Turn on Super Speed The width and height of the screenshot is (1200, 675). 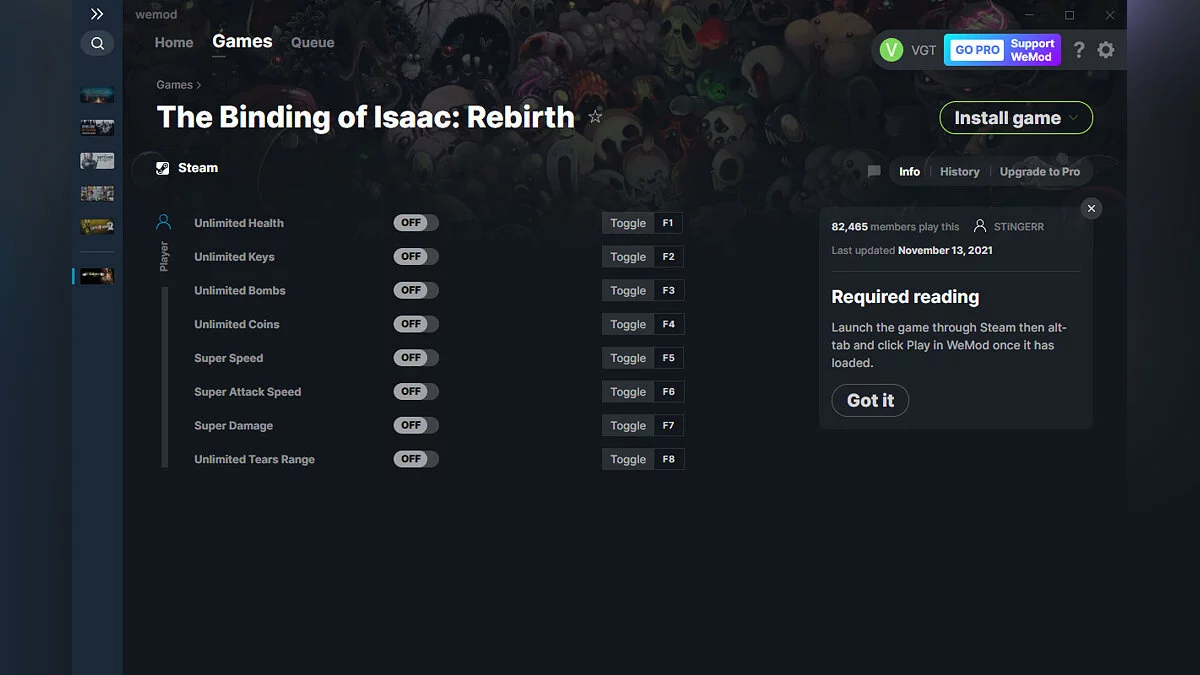pos(415,357)
